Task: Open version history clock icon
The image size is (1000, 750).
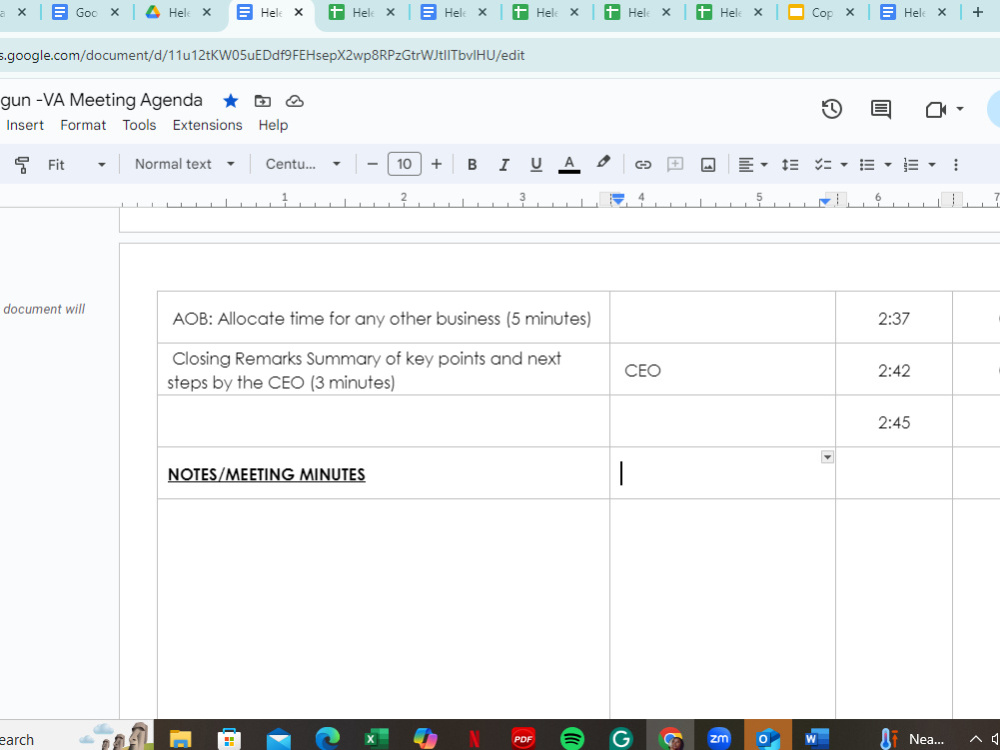Action: coord(832,109)
